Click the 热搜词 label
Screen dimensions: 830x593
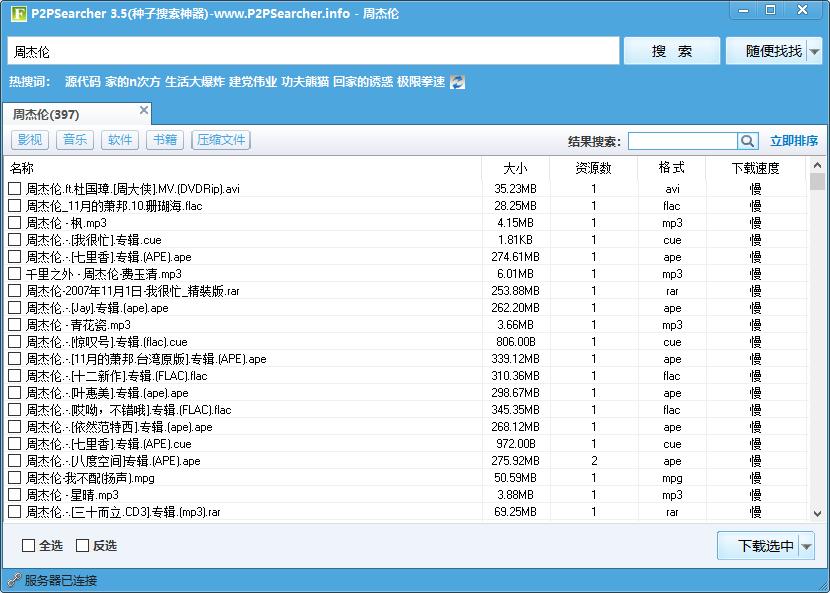(30, 82)
